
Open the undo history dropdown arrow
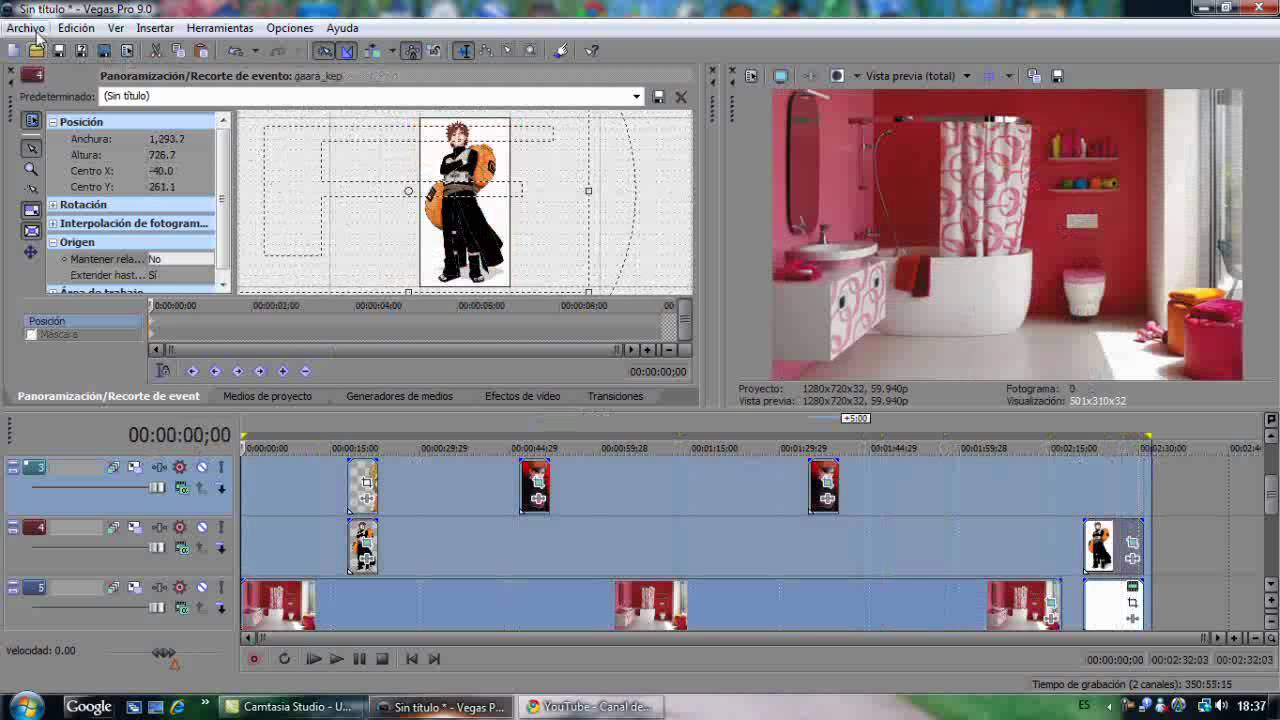coord(256,50)
